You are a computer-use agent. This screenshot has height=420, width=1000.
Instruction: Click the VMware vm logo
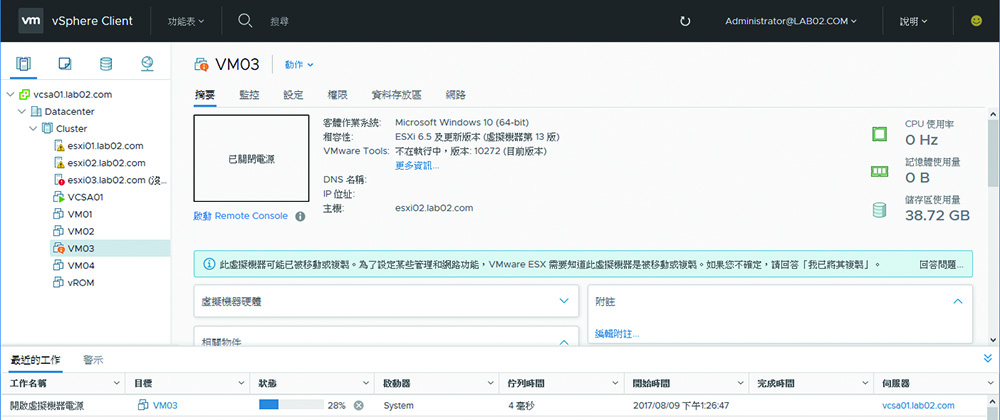(x=31, y=20)
